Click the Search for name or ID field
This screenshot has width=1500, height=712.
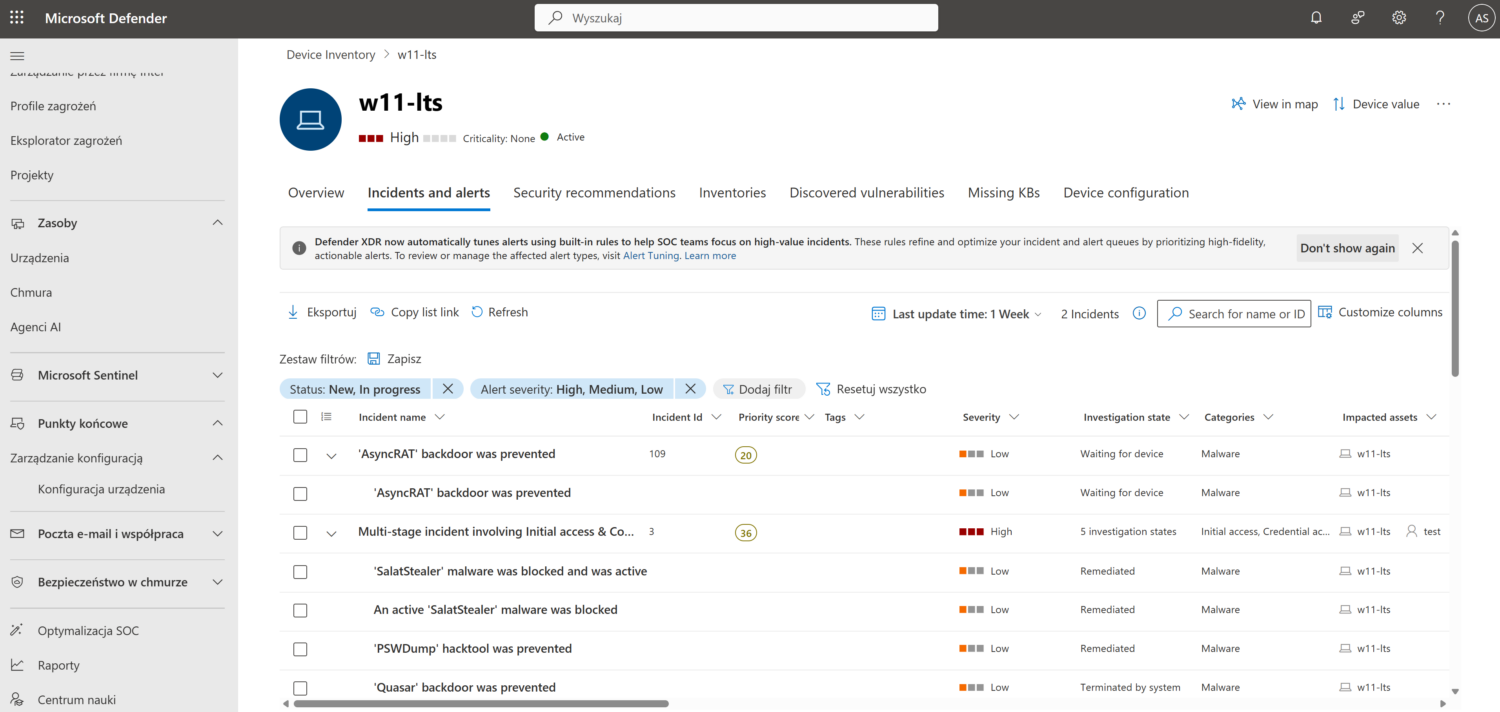[1234, 313]
